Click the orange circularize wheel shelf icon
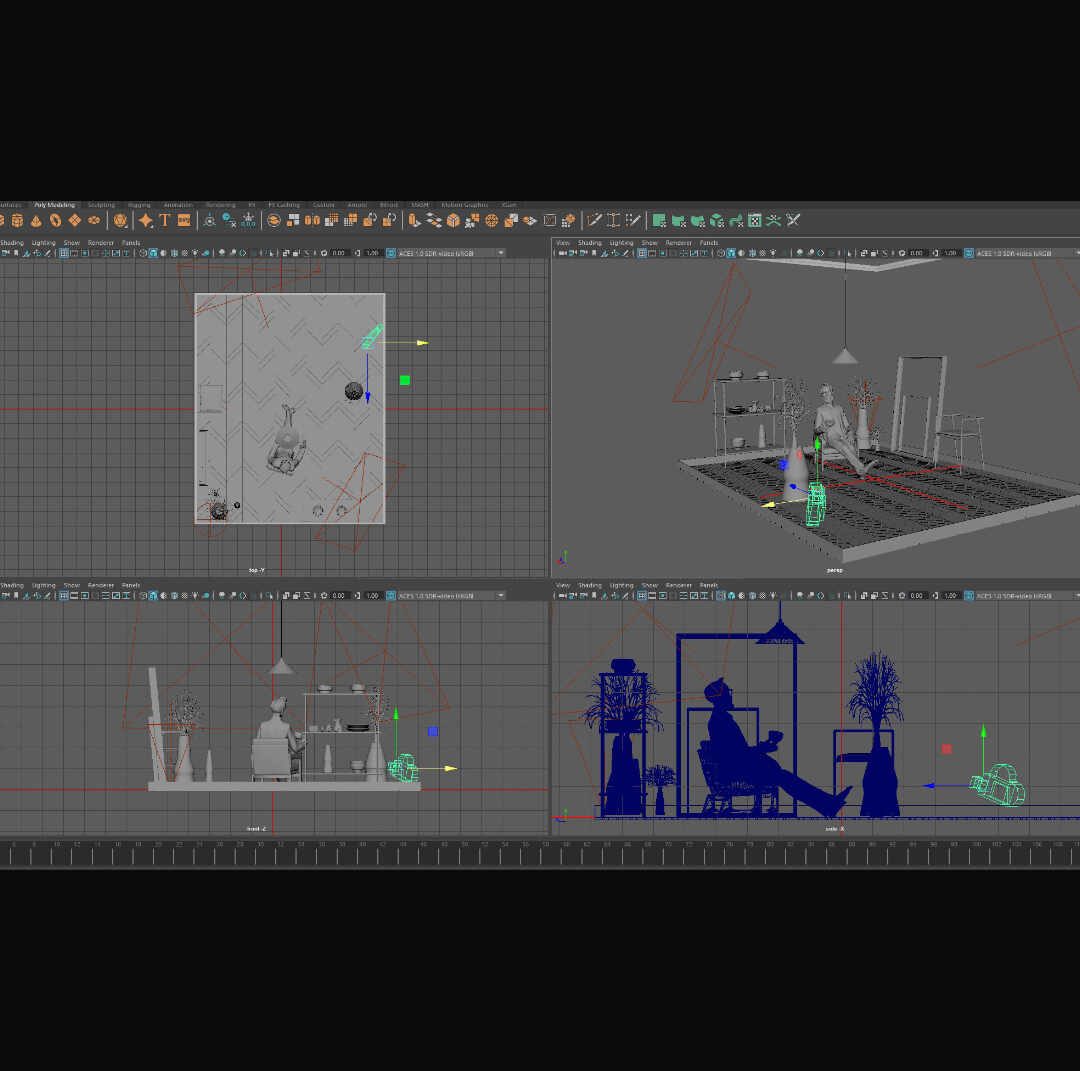Screen dimensions: 1080x1071 492,221
